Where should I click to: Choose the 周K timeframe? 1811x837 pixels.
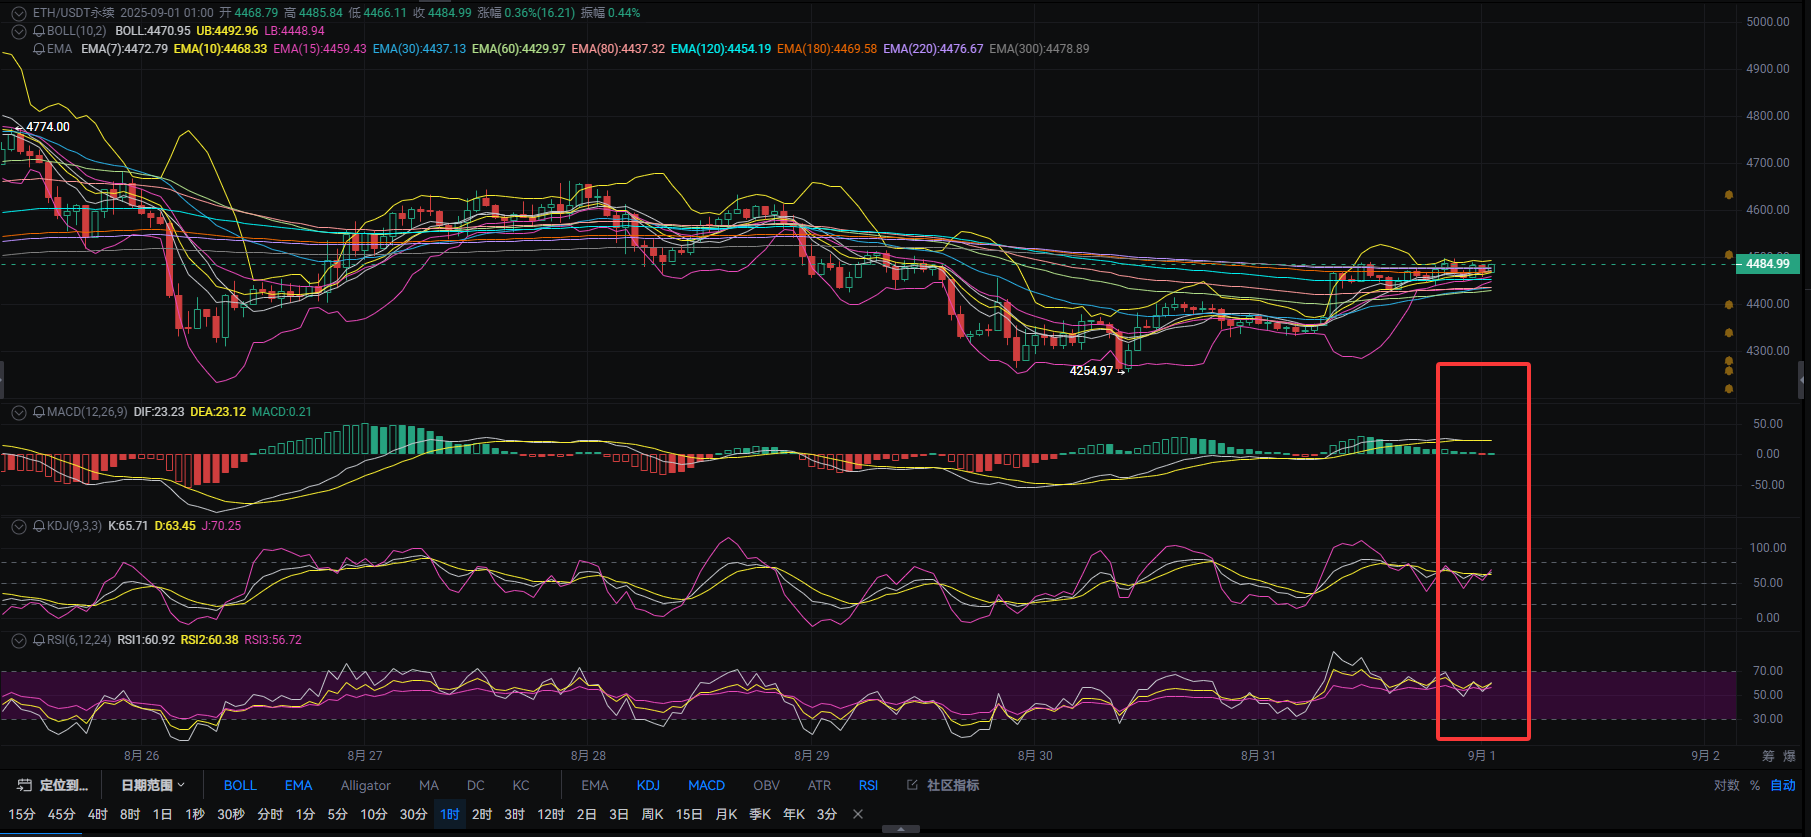pyautogui.click(x=652, y=814)
